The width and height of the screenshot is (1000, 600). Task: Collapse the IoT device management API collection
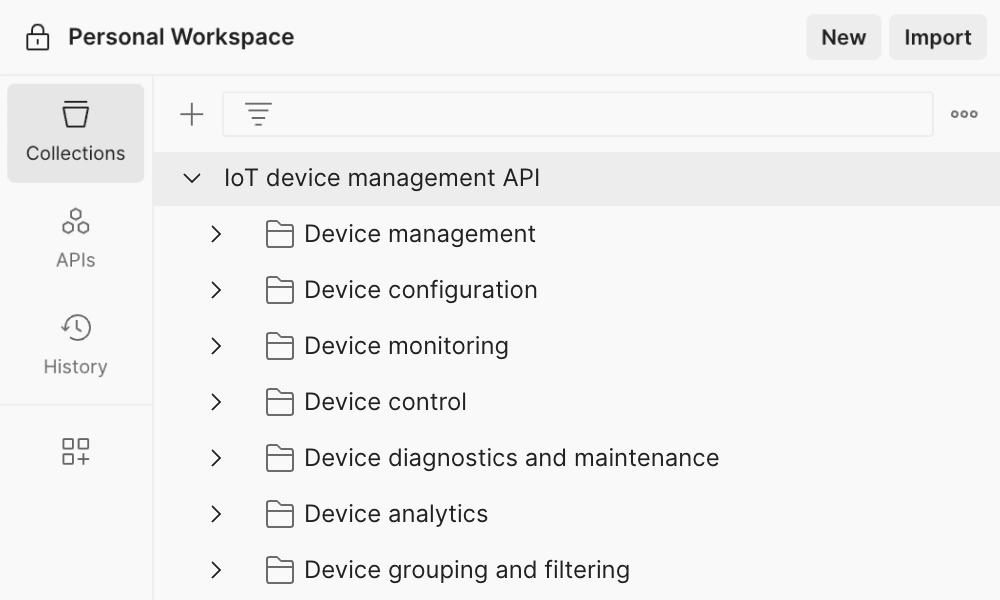click(192, 179)
